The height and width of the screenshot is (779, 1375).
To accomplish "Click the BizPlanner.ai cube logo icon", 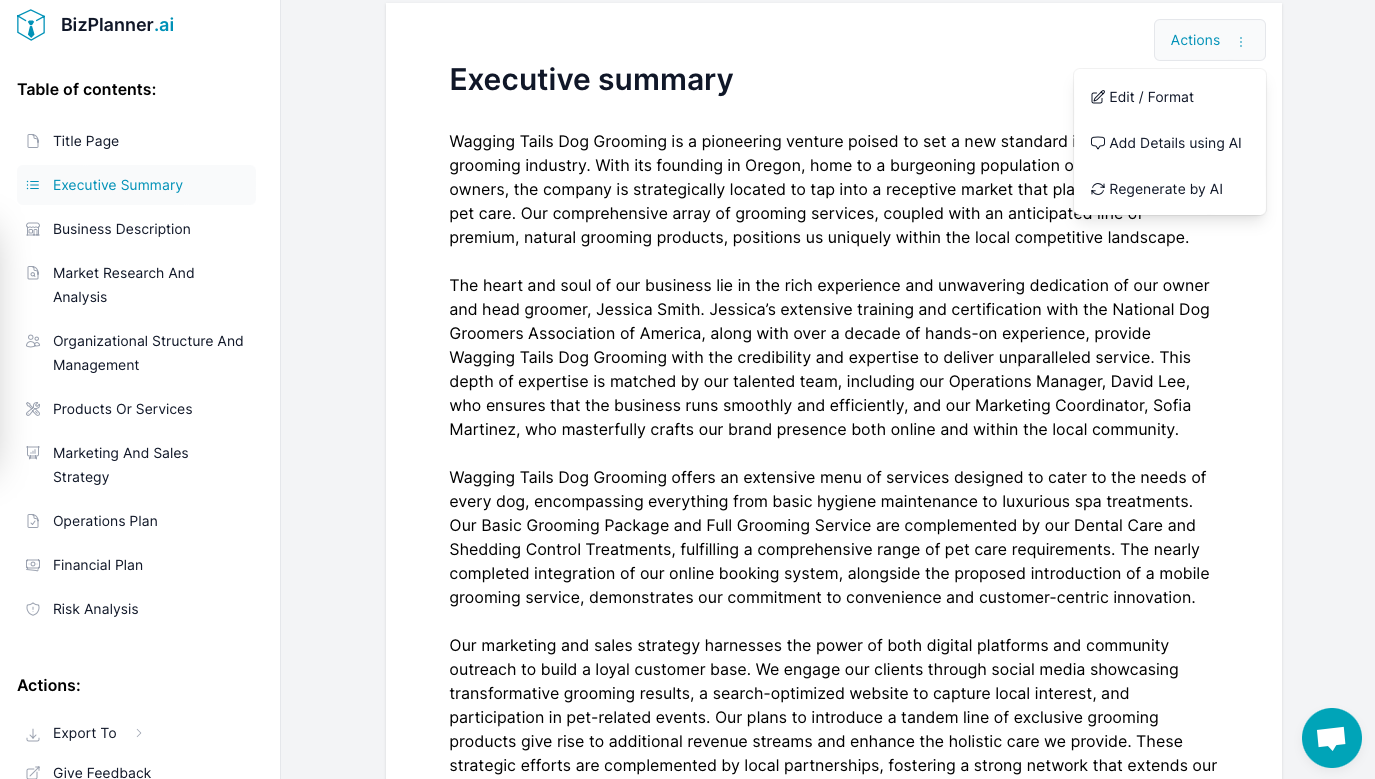I will [x=31, y=24].
